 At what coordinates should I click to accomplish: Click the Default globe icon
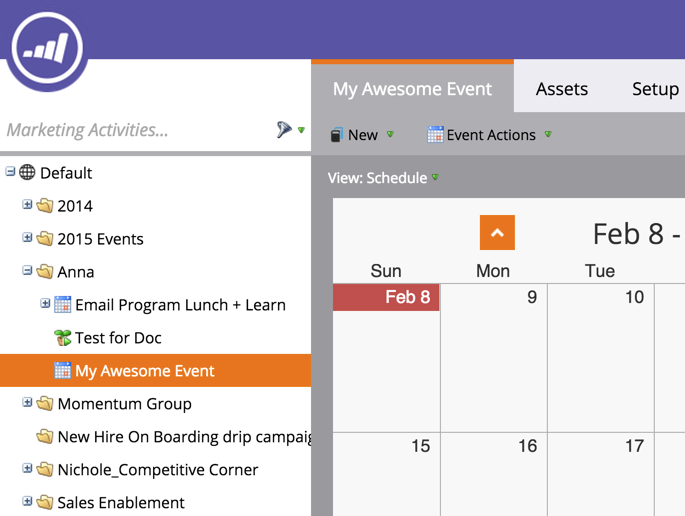(28, 173)
